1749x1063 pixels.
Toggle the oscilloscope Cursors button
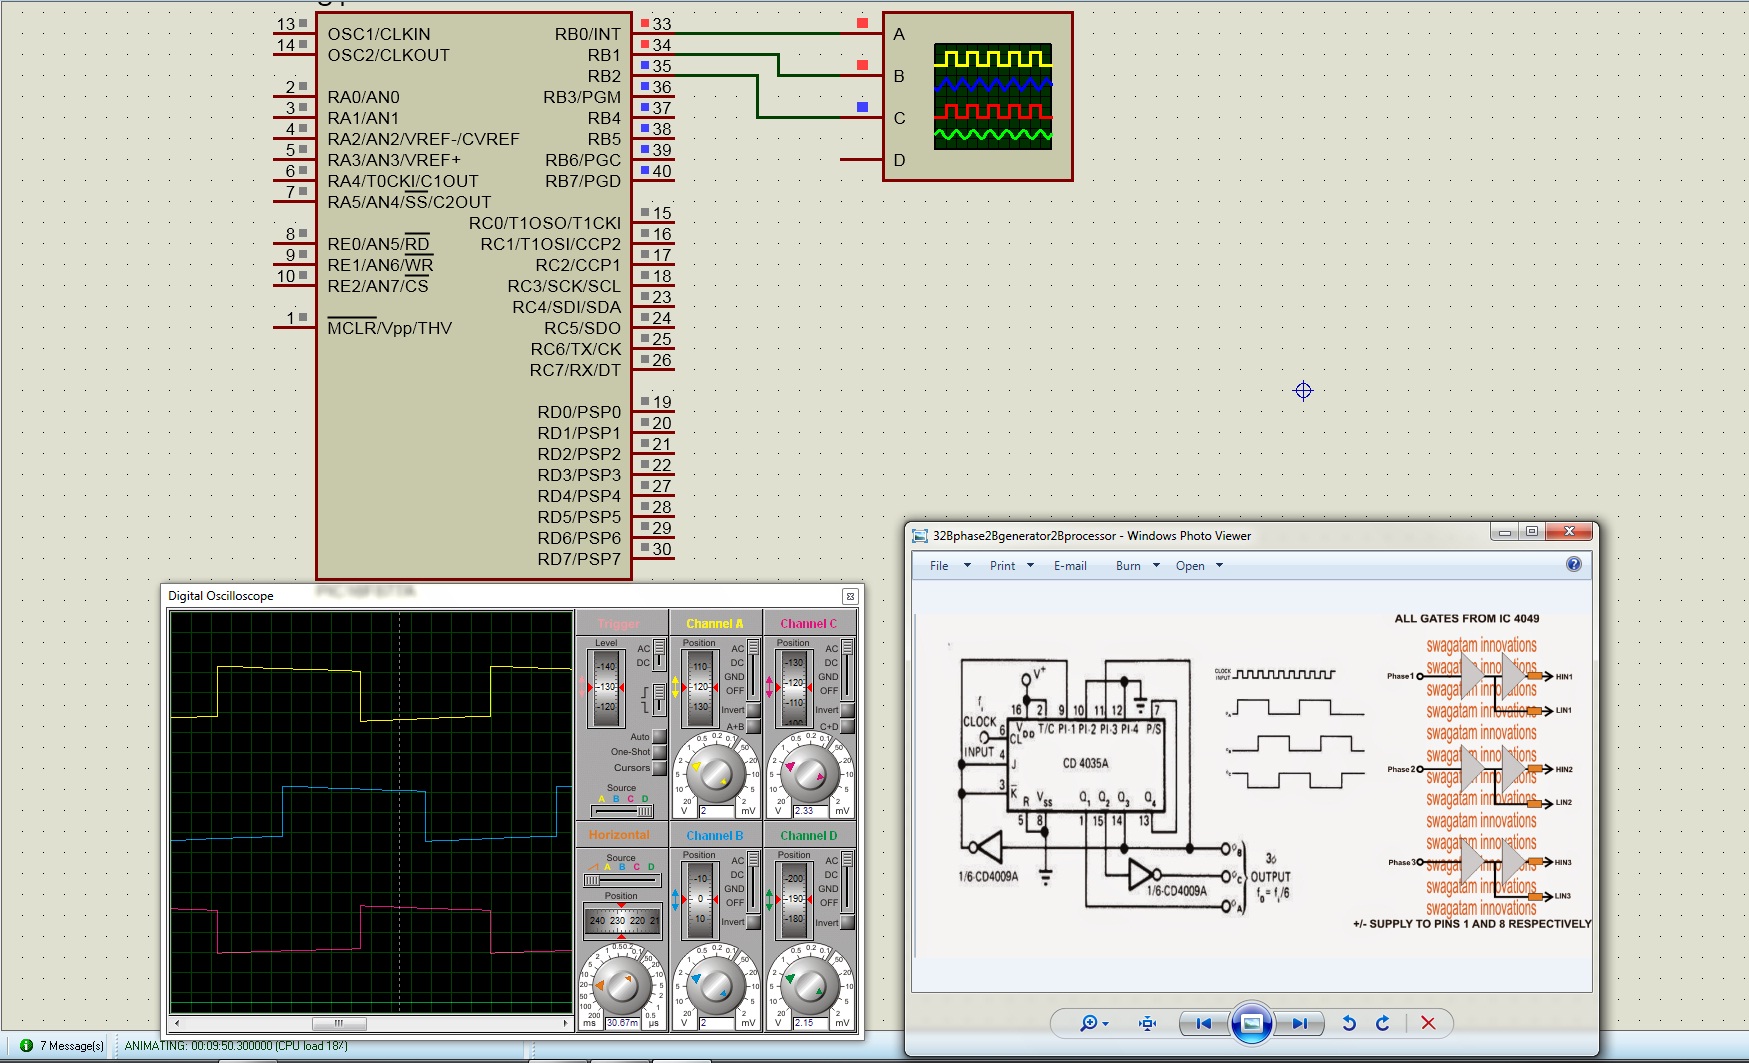(658, 768)
